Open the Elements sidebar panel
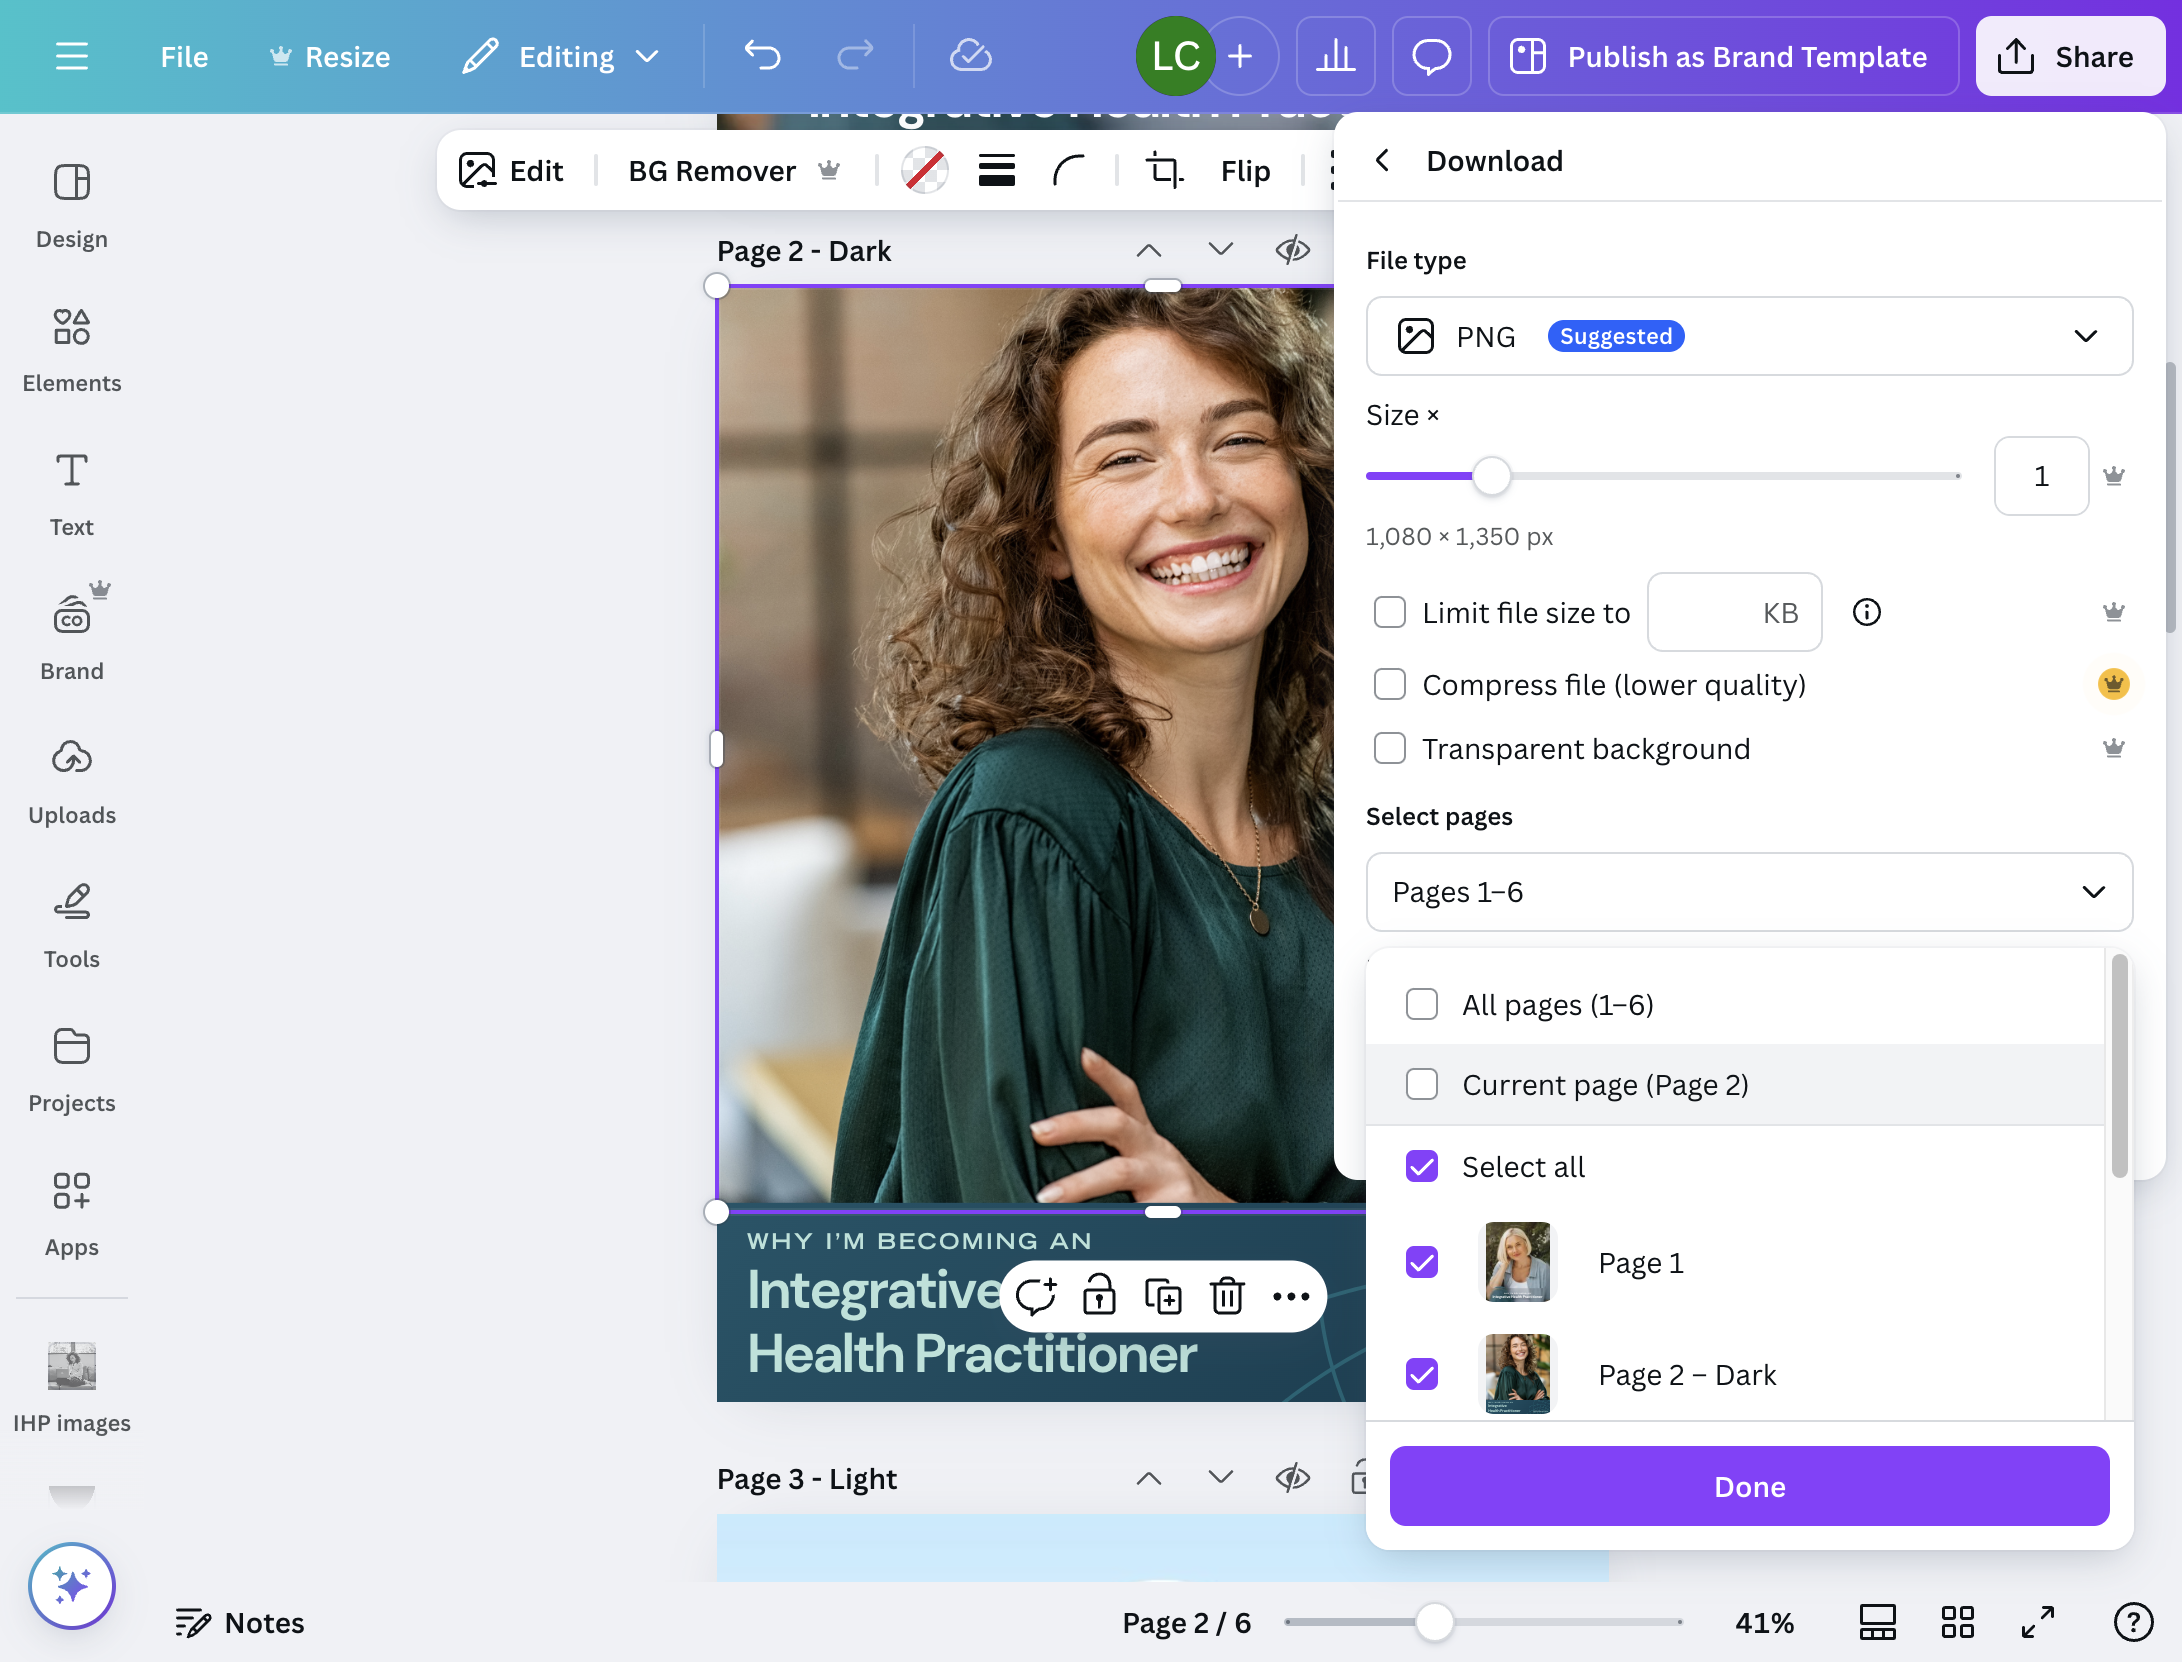The image size is (2182, 1662). click(72, 350)
